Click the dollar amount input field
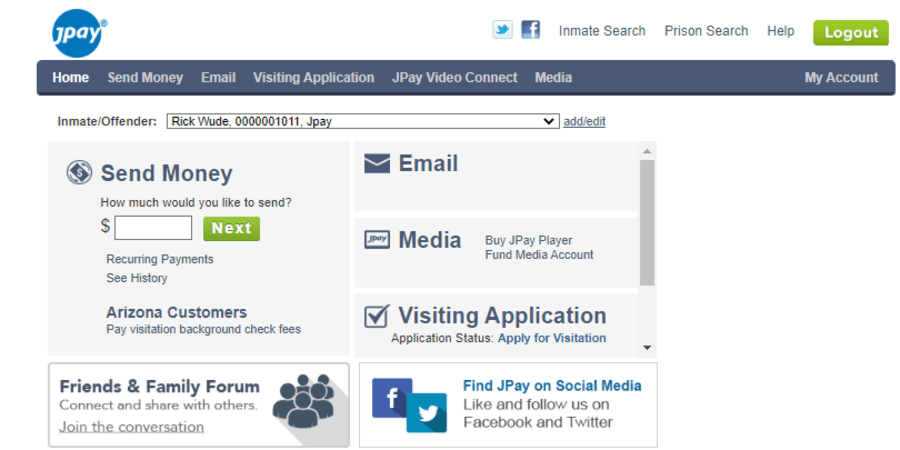Image resolution: width=900 pixels, height=450 pixels. (153, 228)
